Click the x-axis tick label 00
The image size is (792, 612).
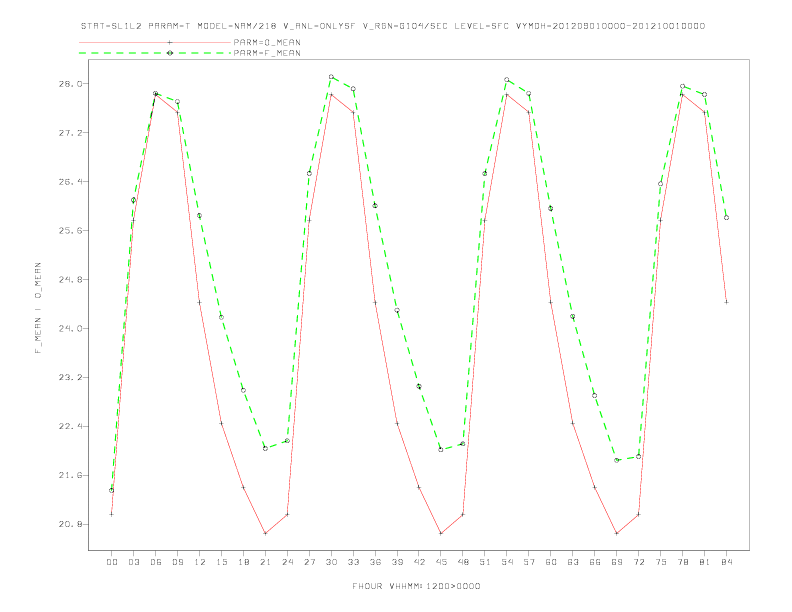[112, 562]
